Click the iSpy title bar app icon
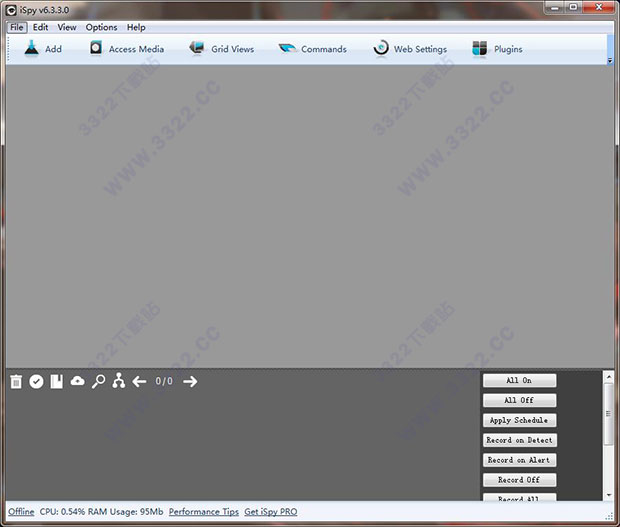This screenshot has width=620, height=527. 11,10
